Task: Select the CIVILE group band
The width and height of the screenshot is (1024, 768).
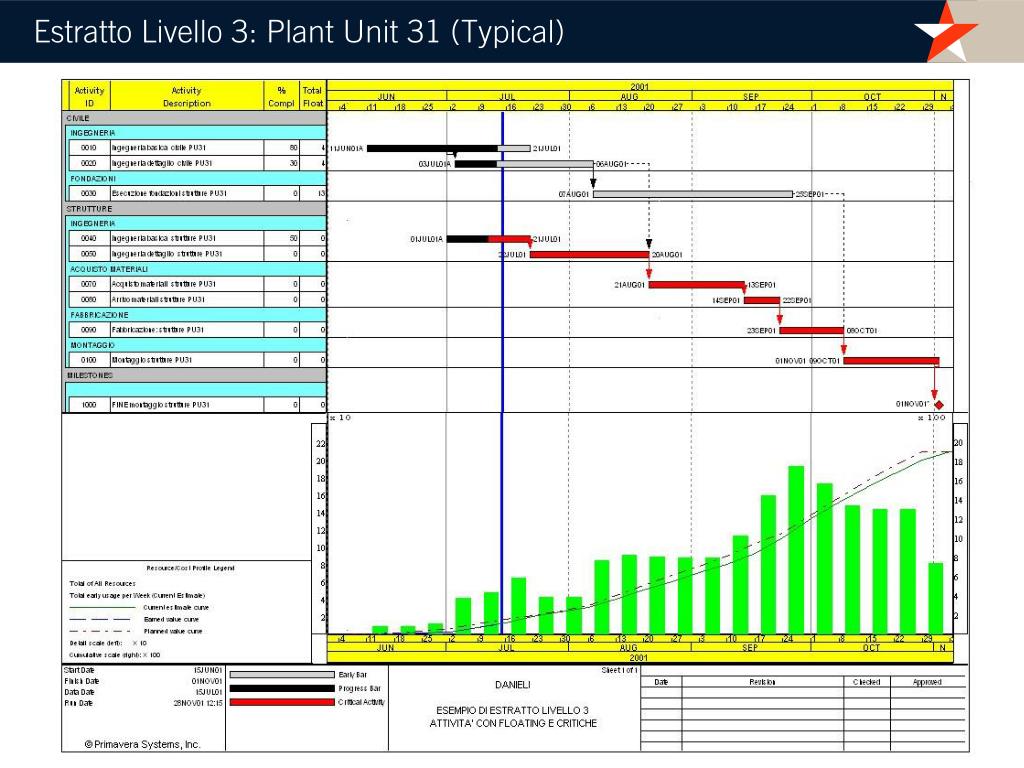Action: click(194, 118)
